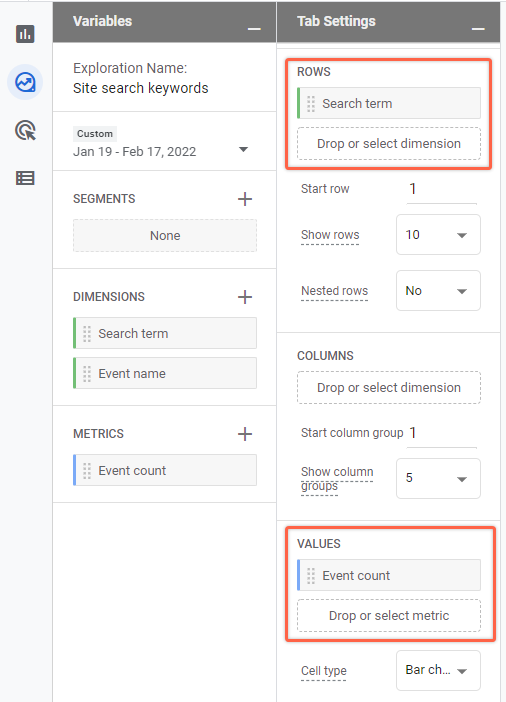Open the Show column groups dropdown
The image size is (506, 702).
click(438, 478)
